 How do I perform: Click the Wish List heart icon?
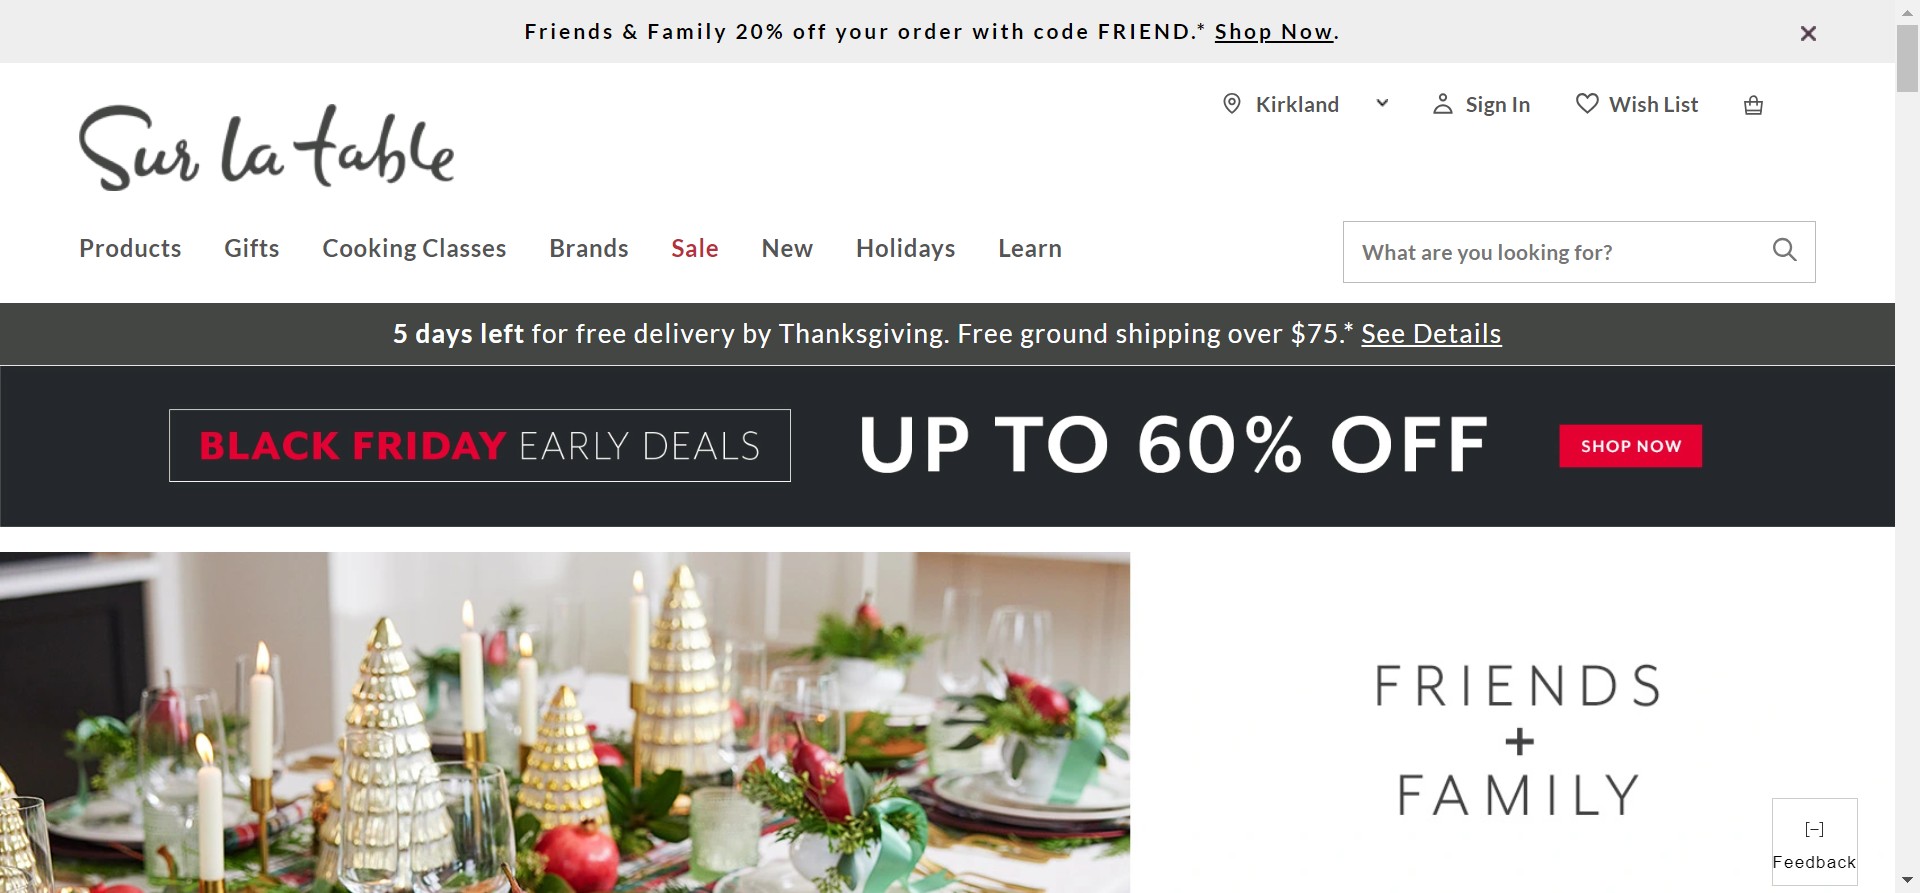tap(1586, 104)
